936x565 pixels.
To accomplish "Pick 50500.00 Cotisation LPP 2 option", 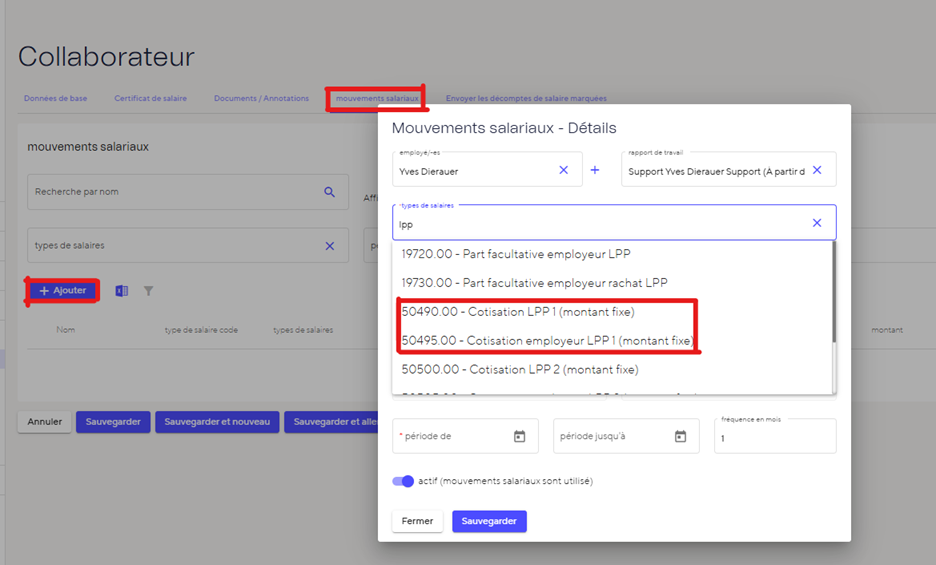I will coord(519,370).
